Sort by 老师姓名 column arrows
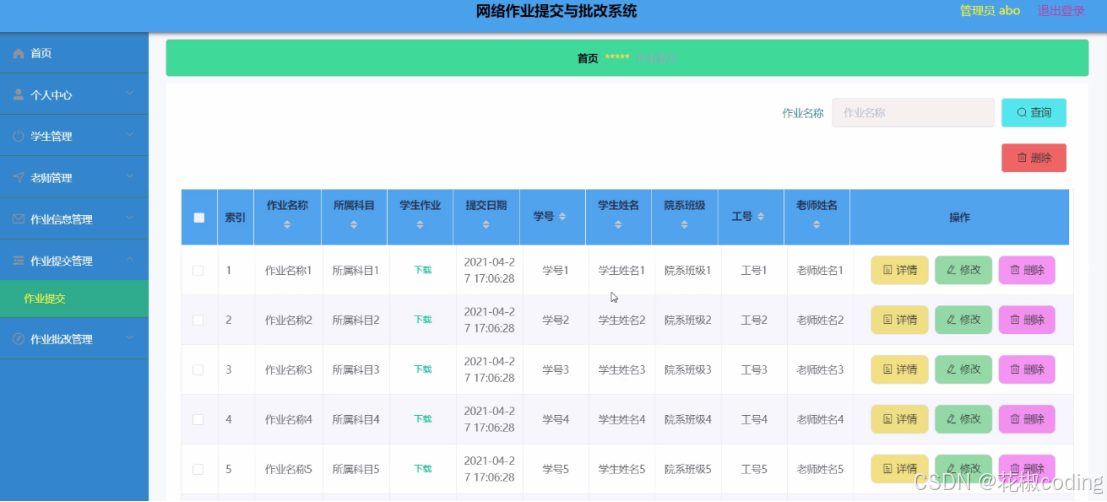Screen dimensions: 1107x502 coord(816,225)
